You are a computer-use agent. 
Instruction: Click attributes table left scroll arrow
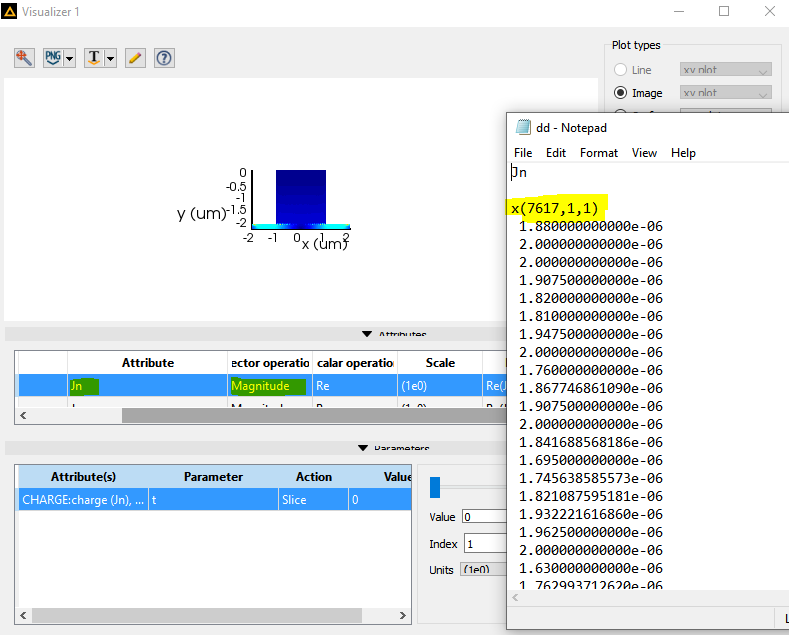click(23, 415)
